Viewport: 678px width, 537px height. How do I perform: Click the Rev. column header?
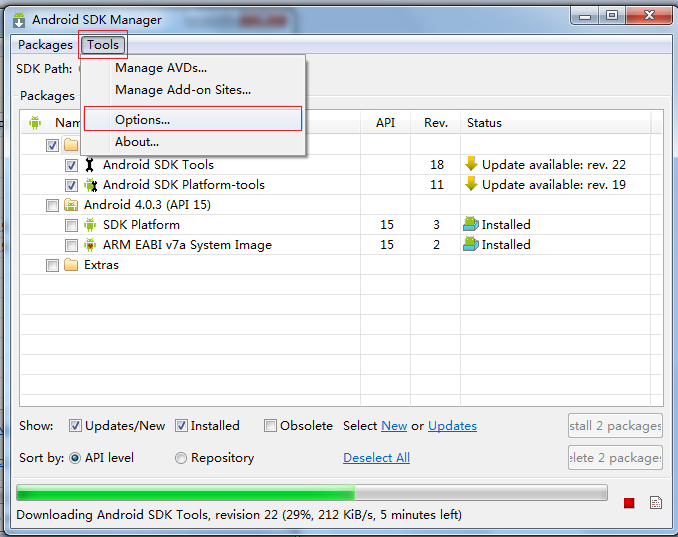pyautogui.click(x=436, y=123)
